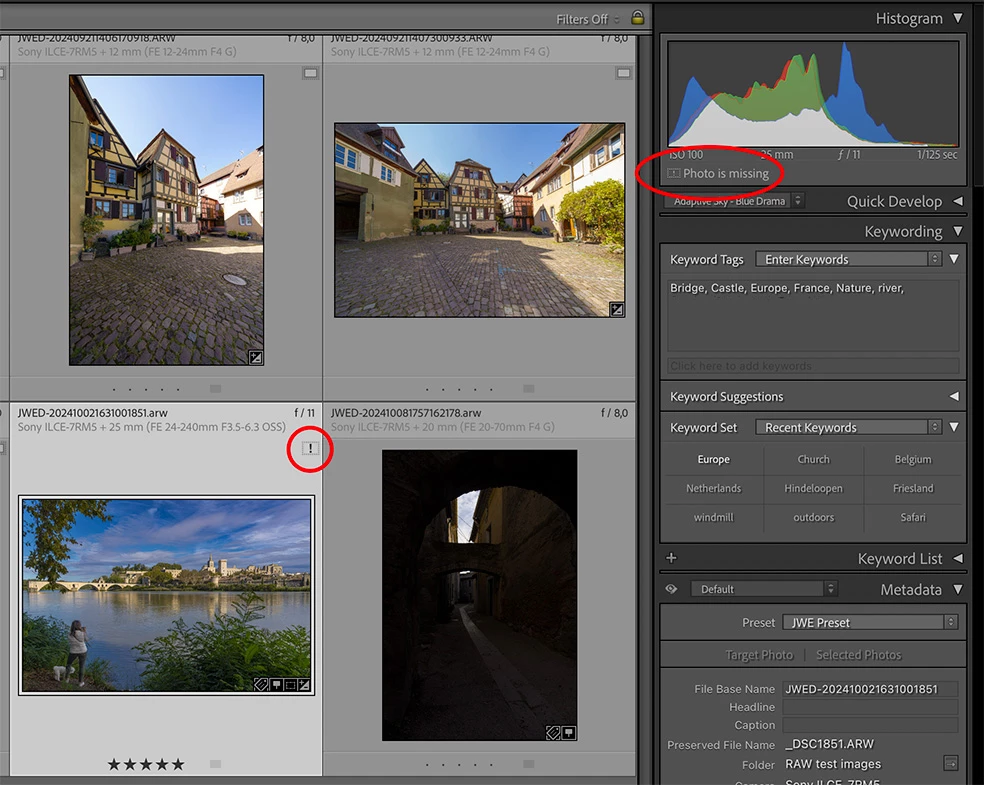This screenshot has height=785, width=984.
Task: Add the Church keyword from the set
Action: pyautogui.click(x=813, y=459)
